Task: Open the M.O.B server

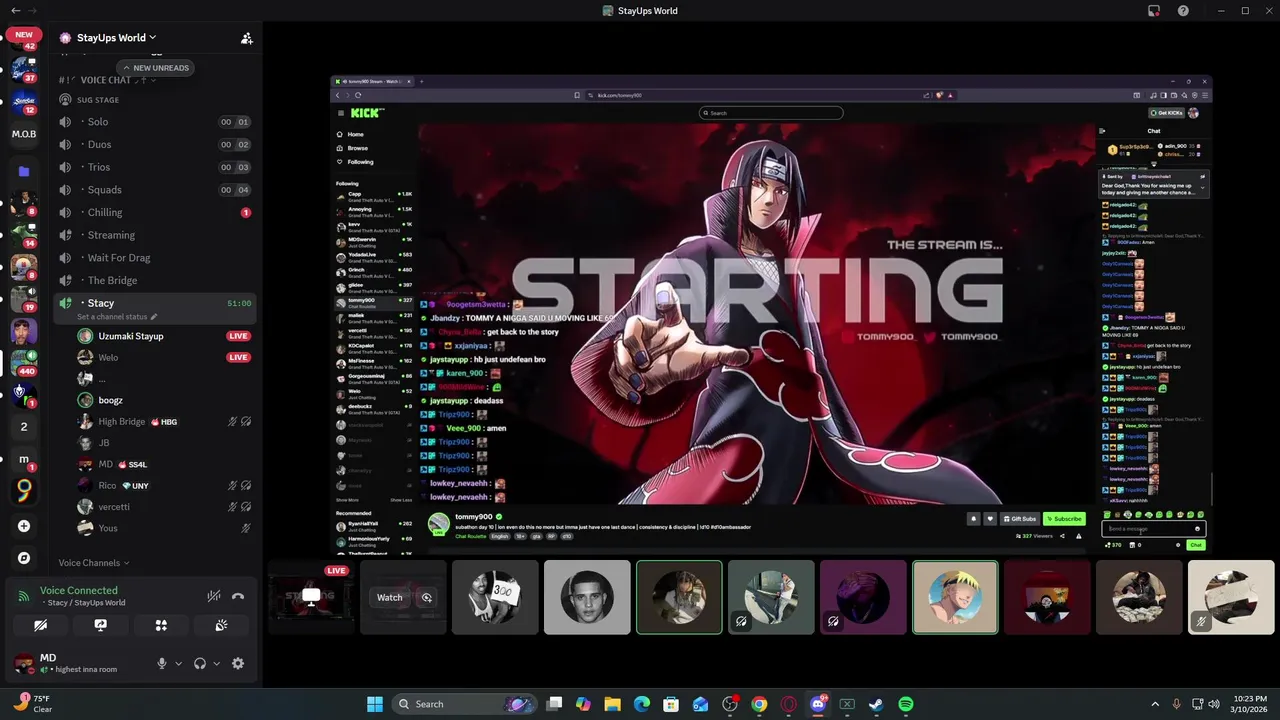Action: (x=24, y=134)
